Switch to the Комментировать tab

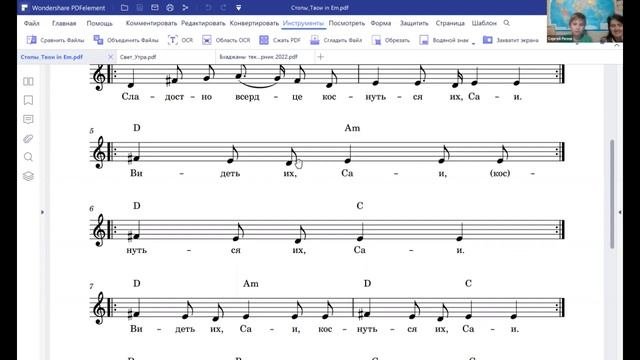click(151, 23)
